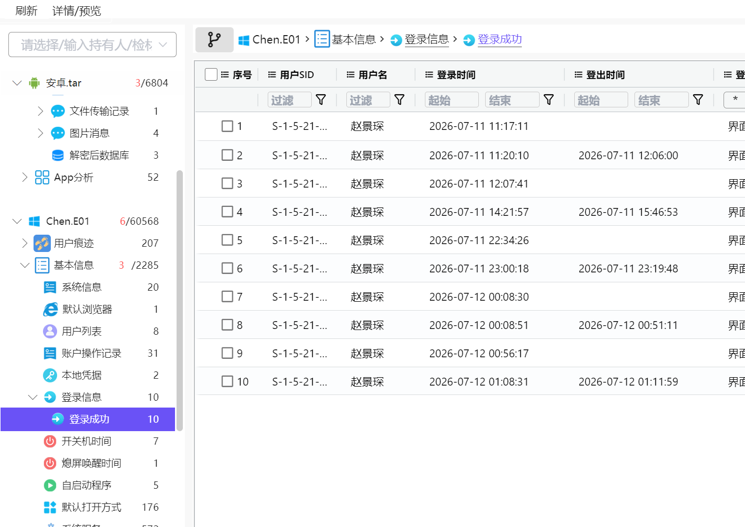The image size is (745, 527).
Task: Expand the 用户痕迹 node
Action: coord(25,243)
